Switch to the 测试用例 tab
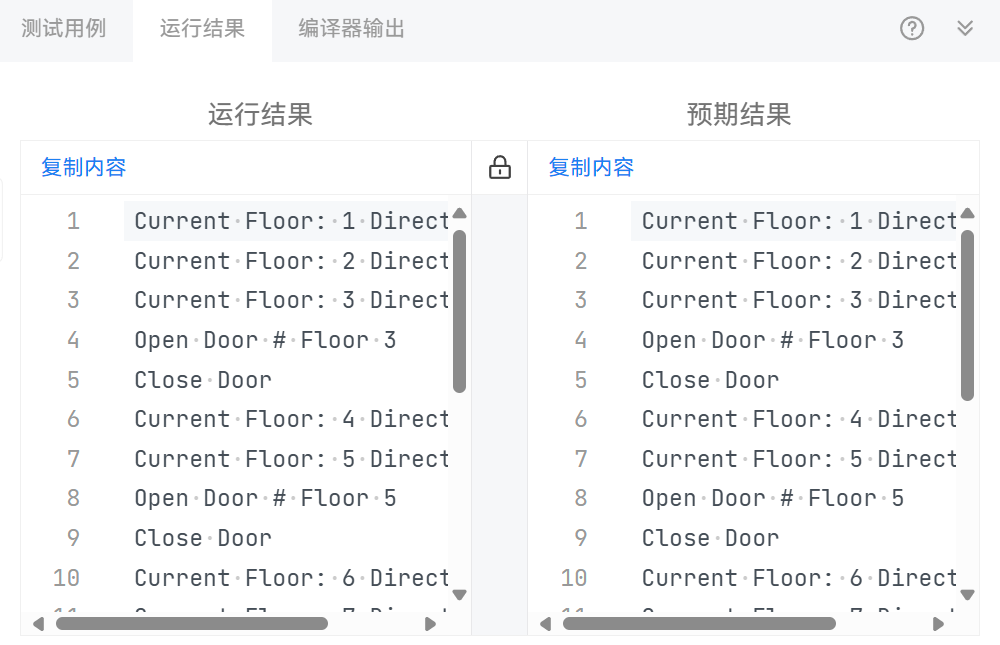The image size is (1000, 645). tap(64, 28)
